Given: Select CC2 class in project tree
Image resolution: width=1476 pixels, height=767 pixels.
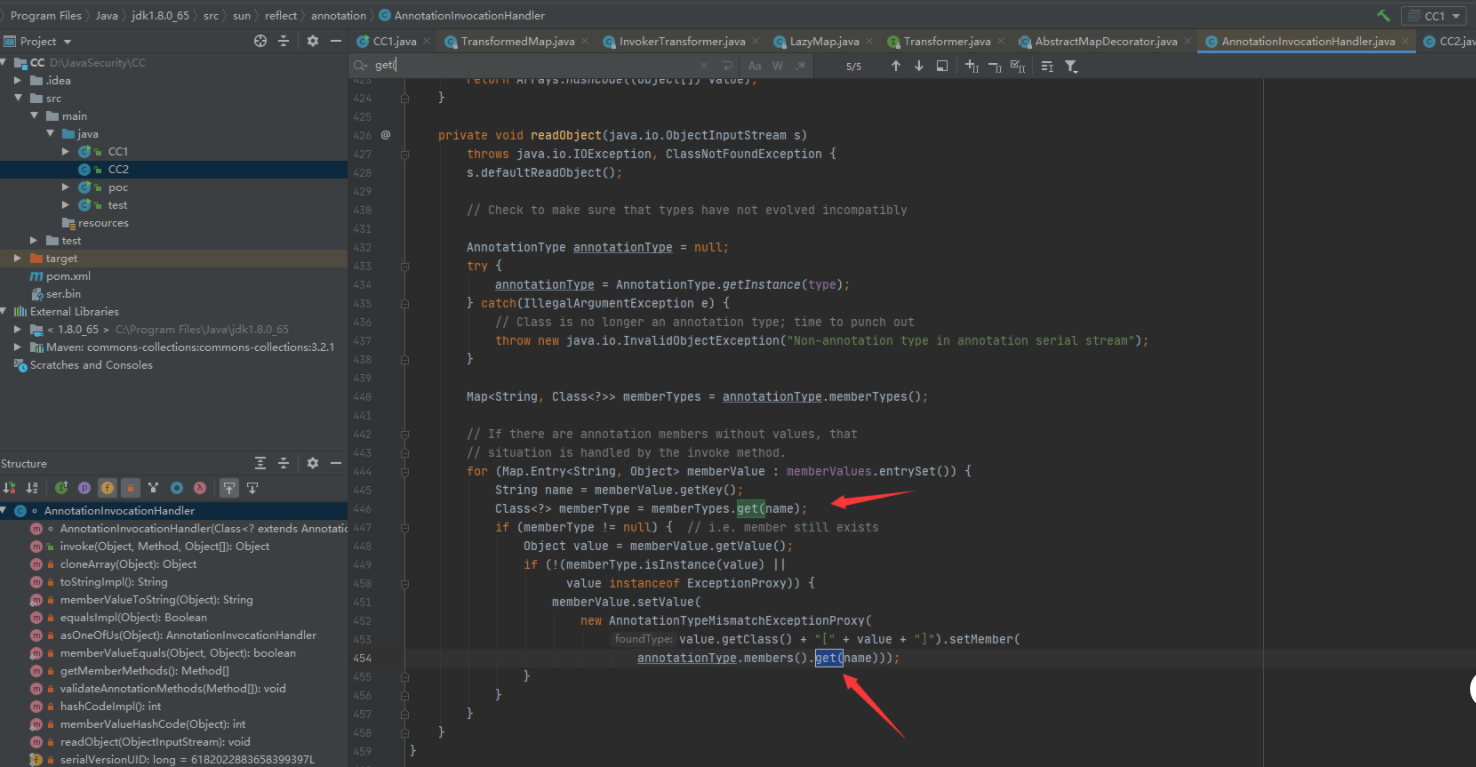Looking at the screenshot, I should [x=118, y=169].
